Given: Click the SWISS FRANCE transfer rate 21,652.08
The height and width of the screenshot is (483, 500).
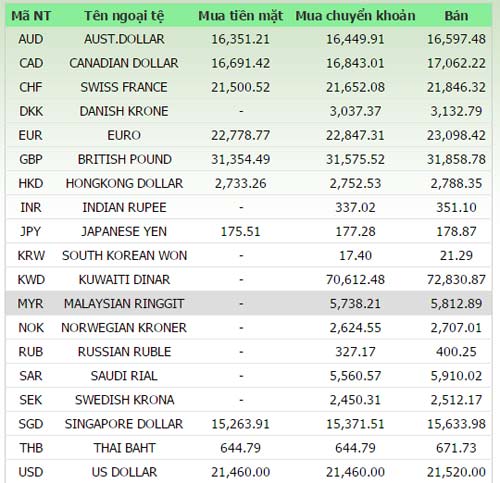Looking at the screenshot, I should [x=355, y=87].
